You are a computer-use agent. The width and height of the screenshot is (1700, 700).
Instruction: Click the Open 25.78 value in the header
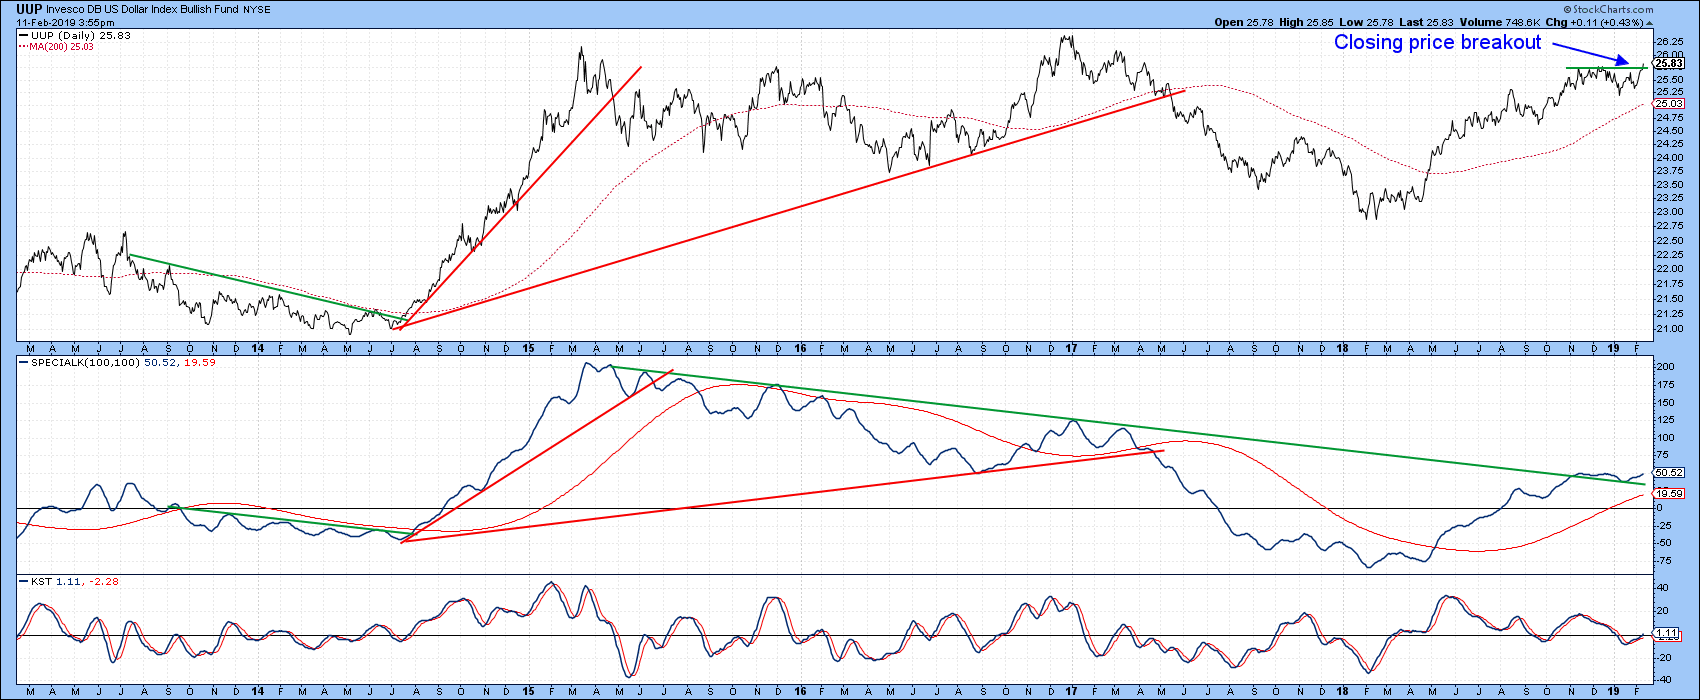(1242, 22)
